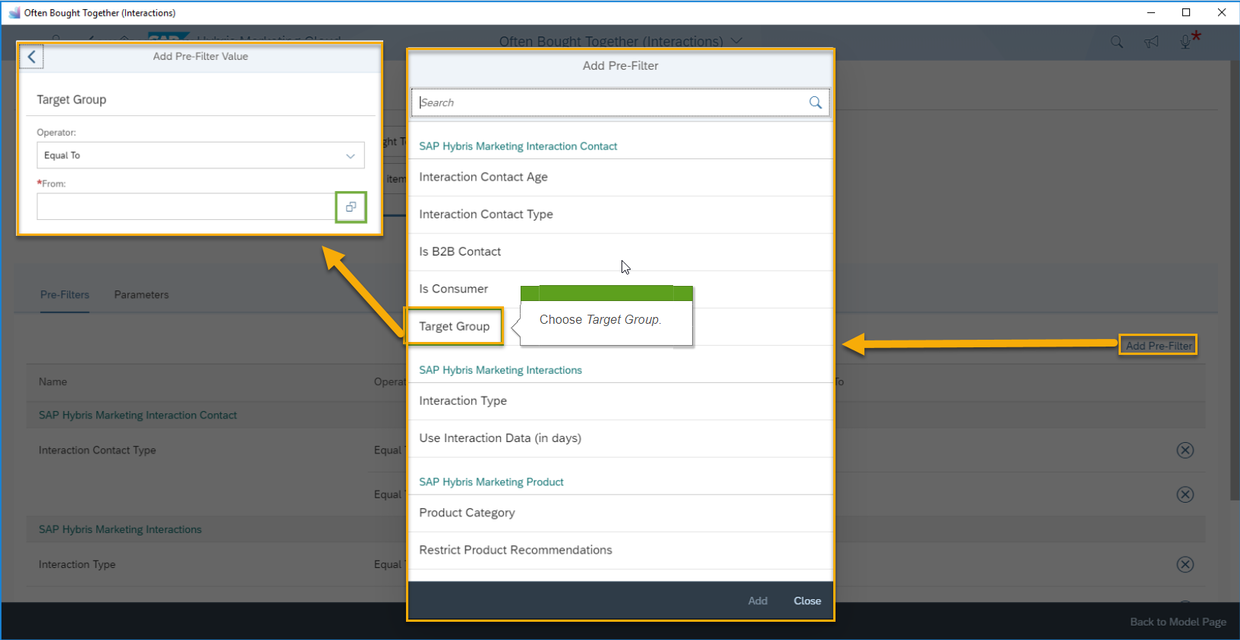Open value help icon beside From field

pos(351,207)
